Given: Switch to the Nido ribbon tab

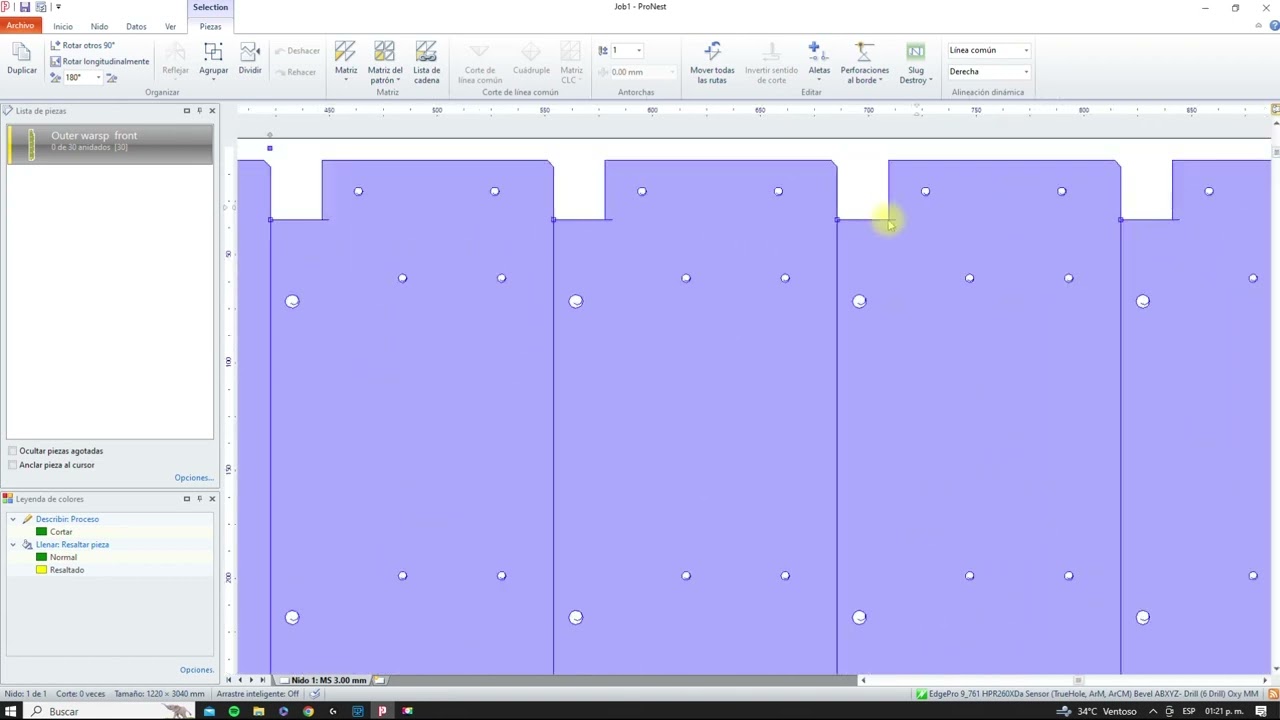Looking at the screenshot, I should 99,26.
